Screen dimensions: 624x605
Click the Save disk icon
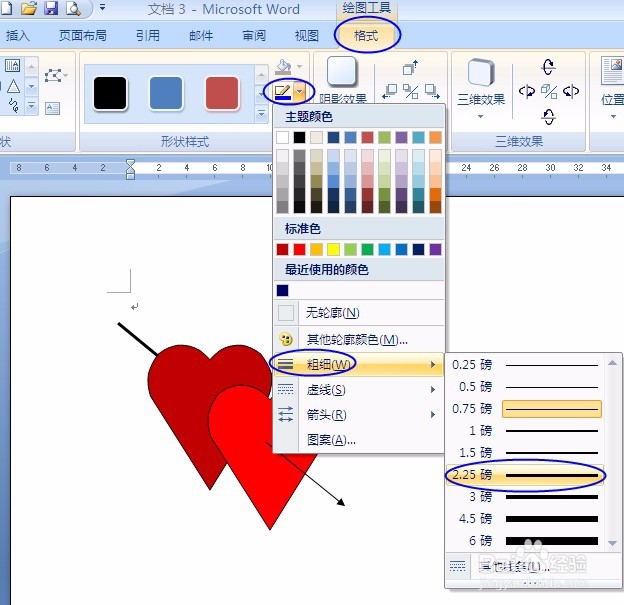tap(51, 8)
